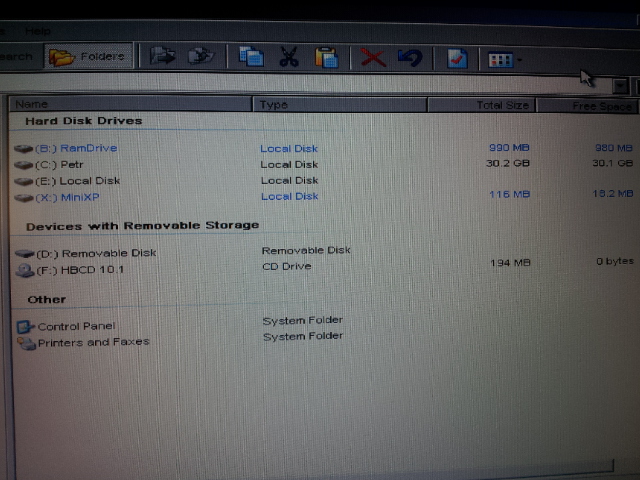Click the Removable Disk drive icon
This screenshot has height=480, width=640.
pyautogui.click(x=24, y=254)
